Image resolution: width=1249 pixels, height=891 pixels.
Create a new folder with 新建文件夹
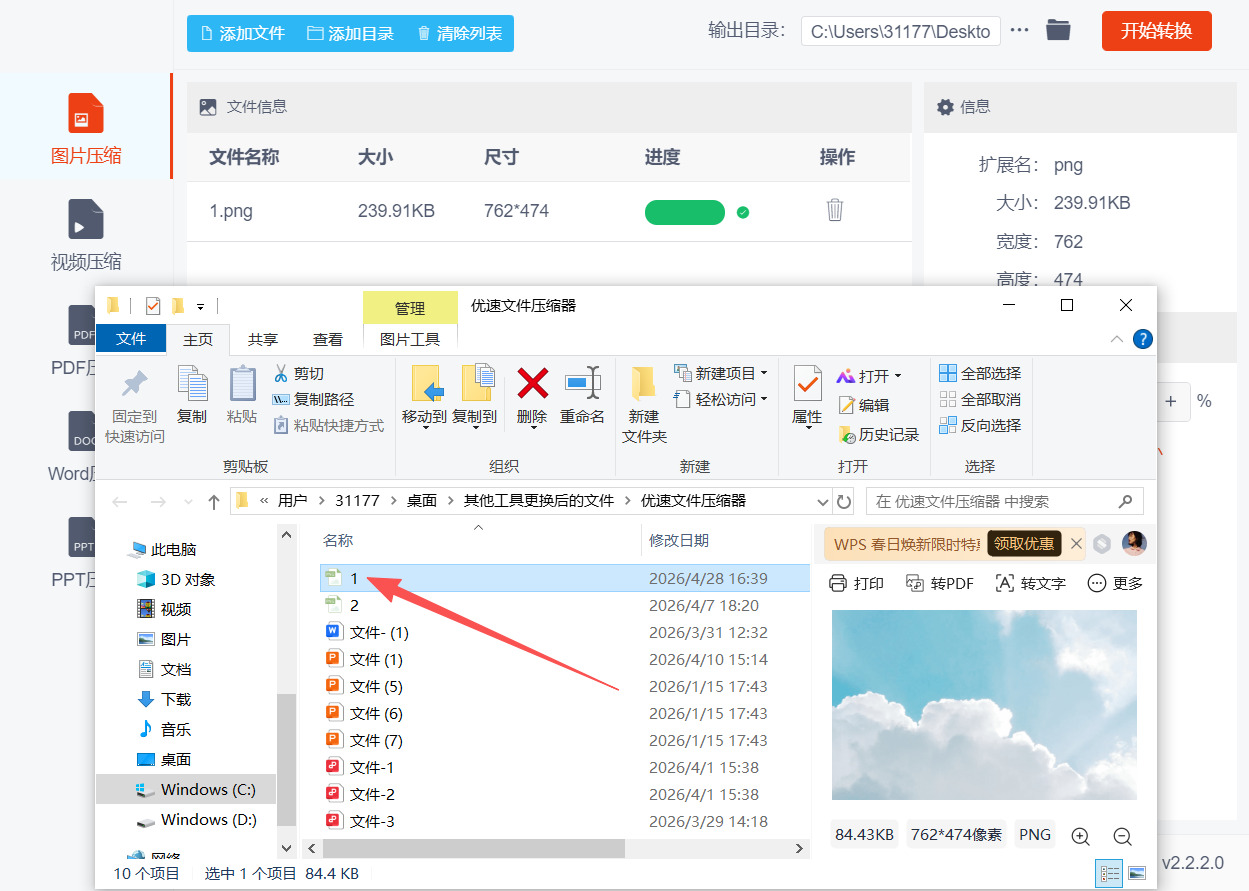(644, 405)
